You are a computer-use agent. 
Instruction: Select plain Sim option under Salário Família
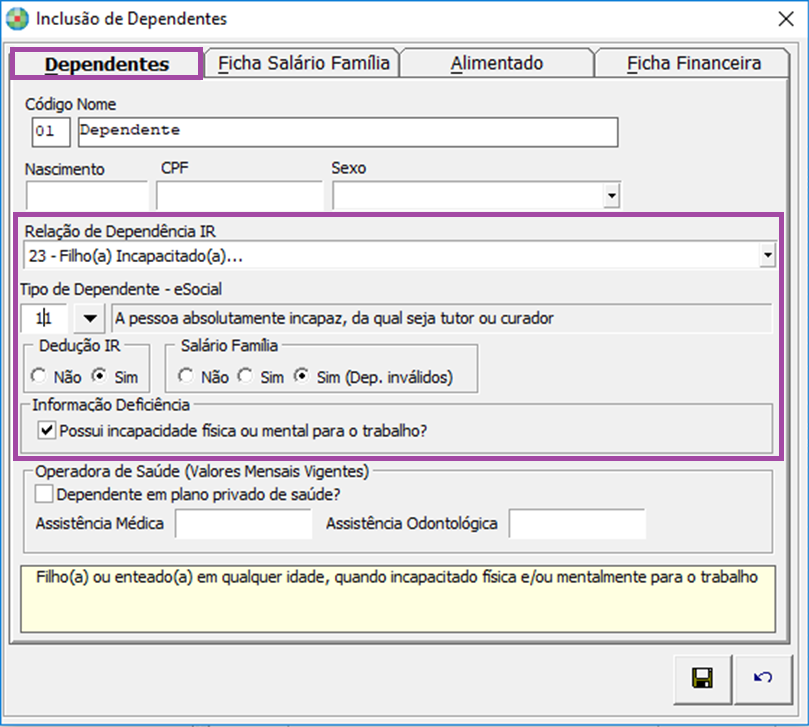[x=245, y=376]
